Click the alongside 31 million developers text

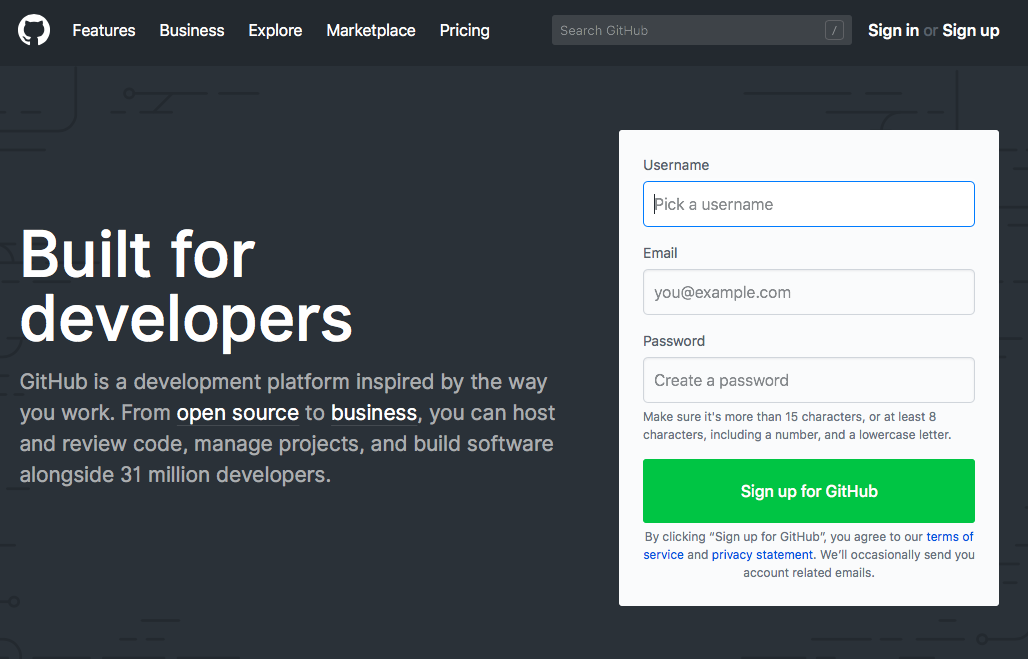(175, 474)
